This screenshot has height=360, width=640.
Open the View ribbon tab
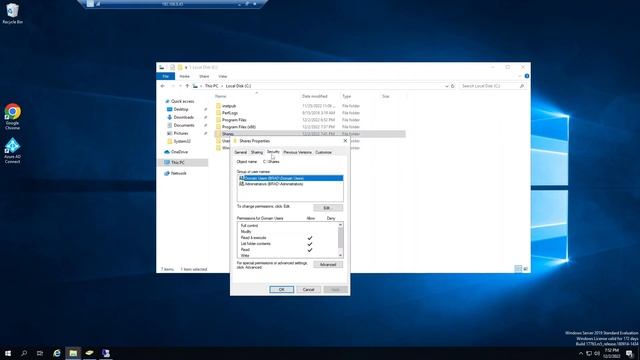pos(222,76)
